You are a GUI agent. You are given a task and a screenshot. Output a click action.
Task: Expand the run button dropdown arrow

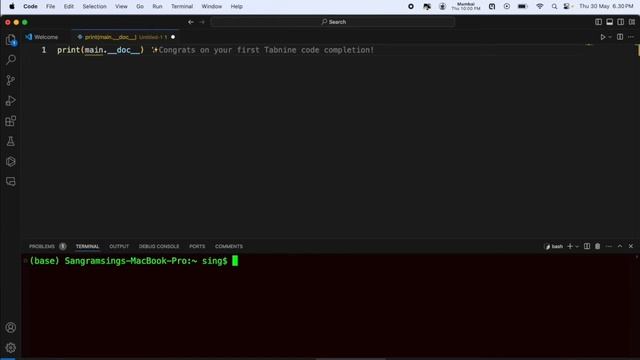pyautogui.click(x=610, y=37)
